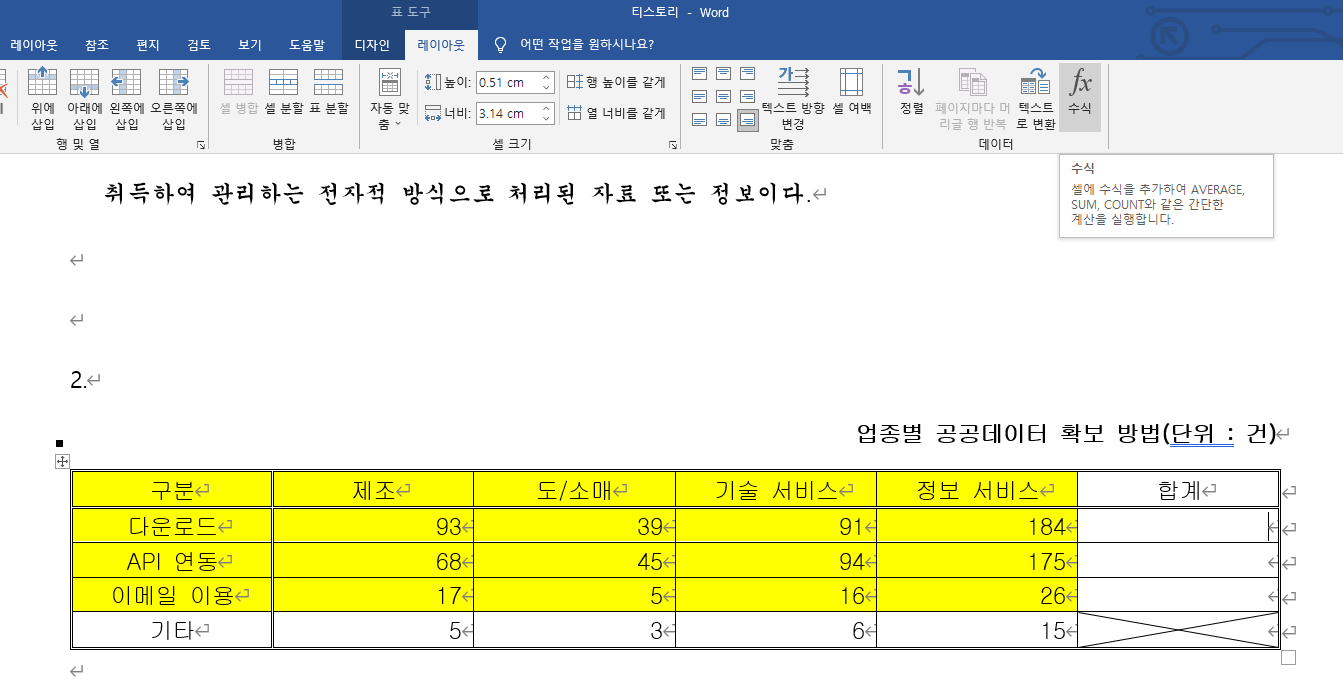
Task: Click the 도/소매 header cell
Action: point(574,490)
